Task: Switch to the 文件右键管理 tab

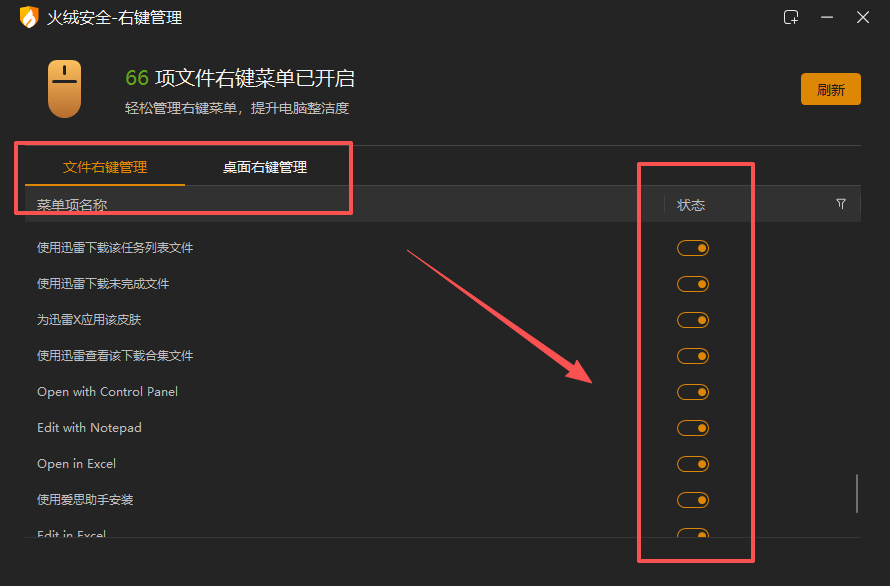Action: 105,167
